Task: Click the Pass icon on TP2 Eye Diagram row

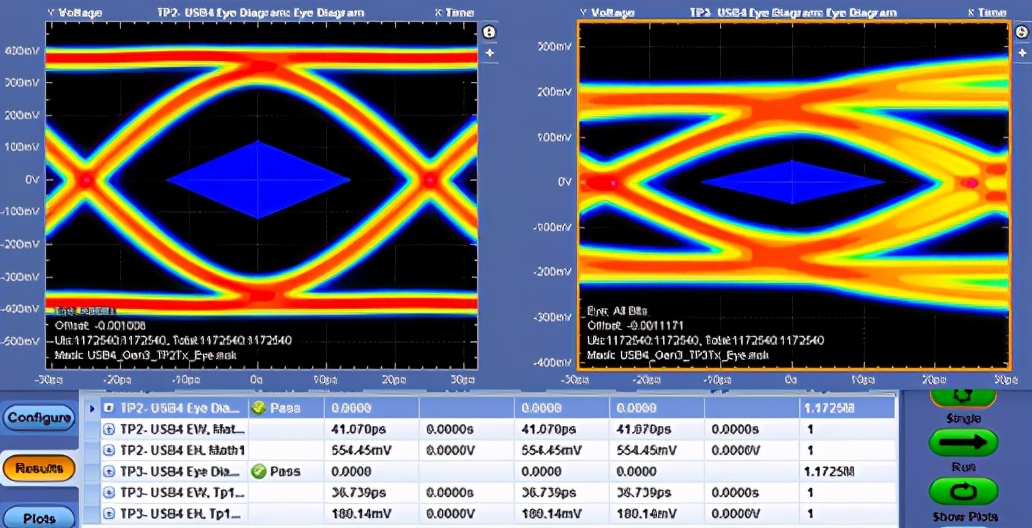Action: point(259,408)
